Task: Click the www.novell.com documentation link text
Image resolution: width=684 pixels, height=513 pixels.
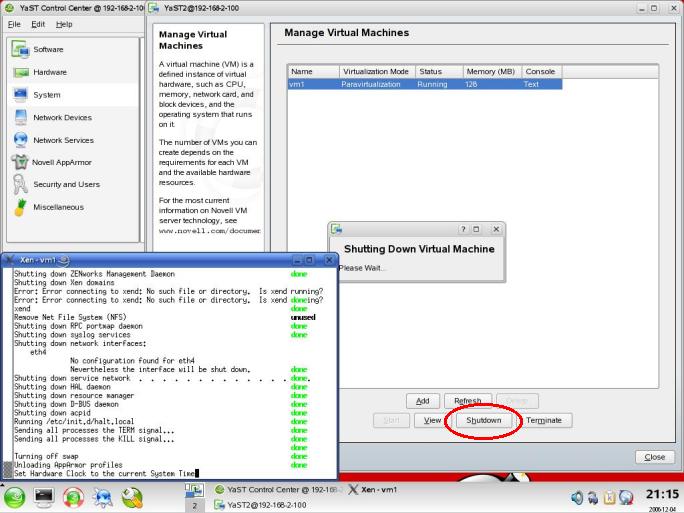Action: pos(209,231)
